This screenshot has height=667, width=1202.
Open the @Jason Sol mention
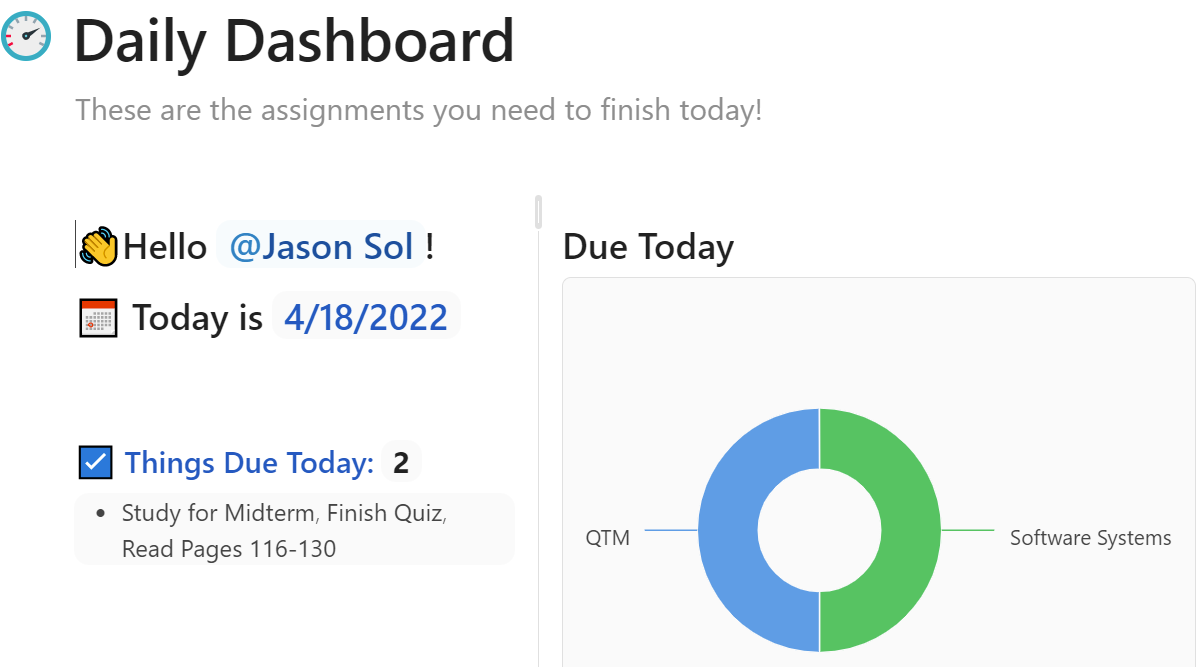pyautogui.click(x=320, y=246)
